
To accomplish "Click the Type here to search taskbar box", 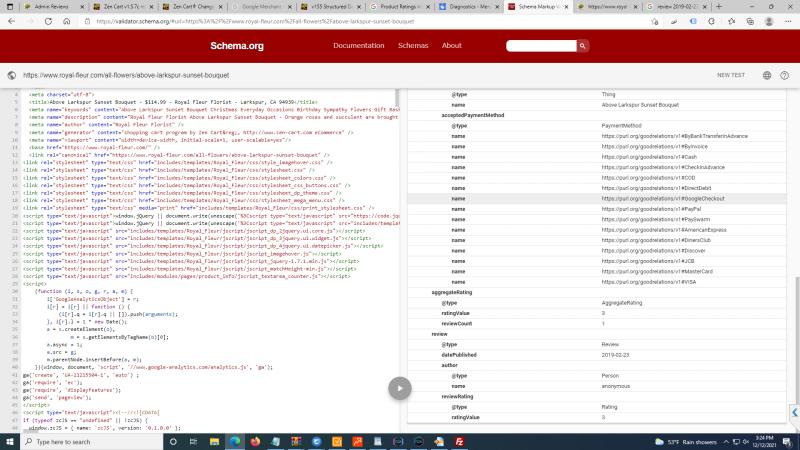I will (x=92, y=441).
